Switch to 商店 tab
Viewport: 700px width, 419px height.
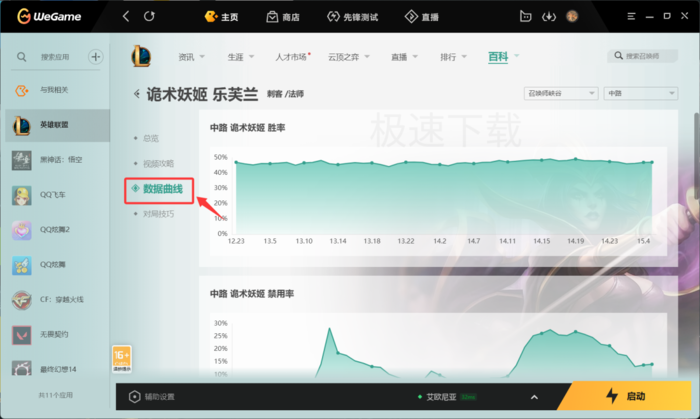(283, 17)
